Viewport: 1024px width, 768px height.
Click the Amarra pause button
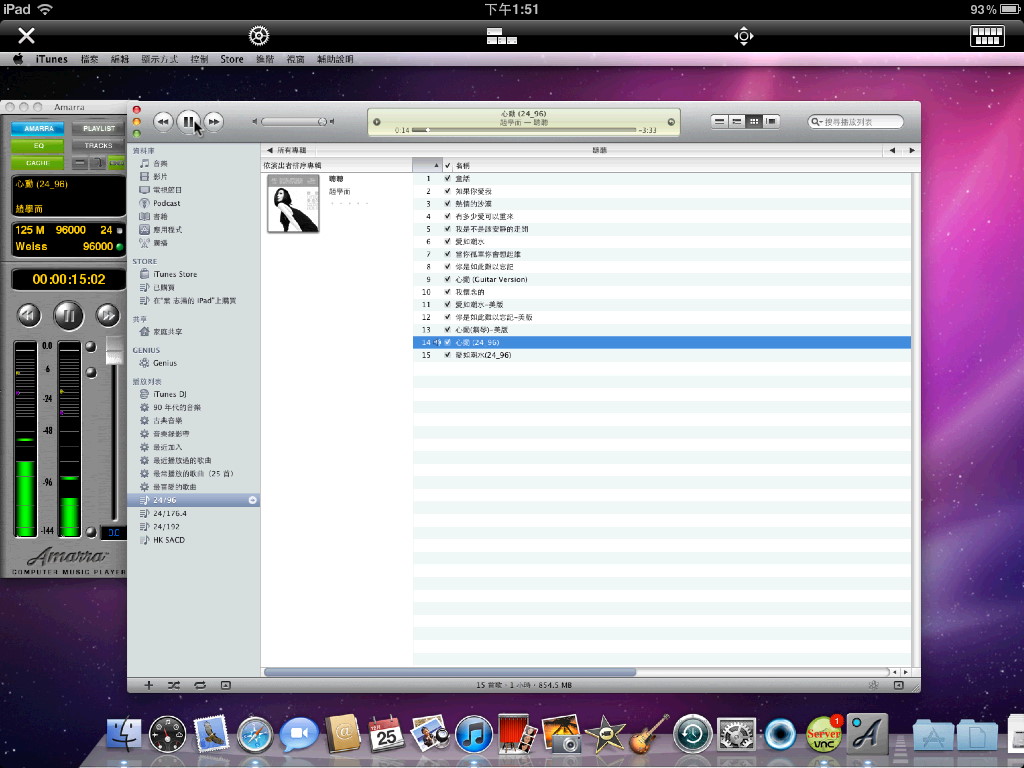click(x=68, y=316)
